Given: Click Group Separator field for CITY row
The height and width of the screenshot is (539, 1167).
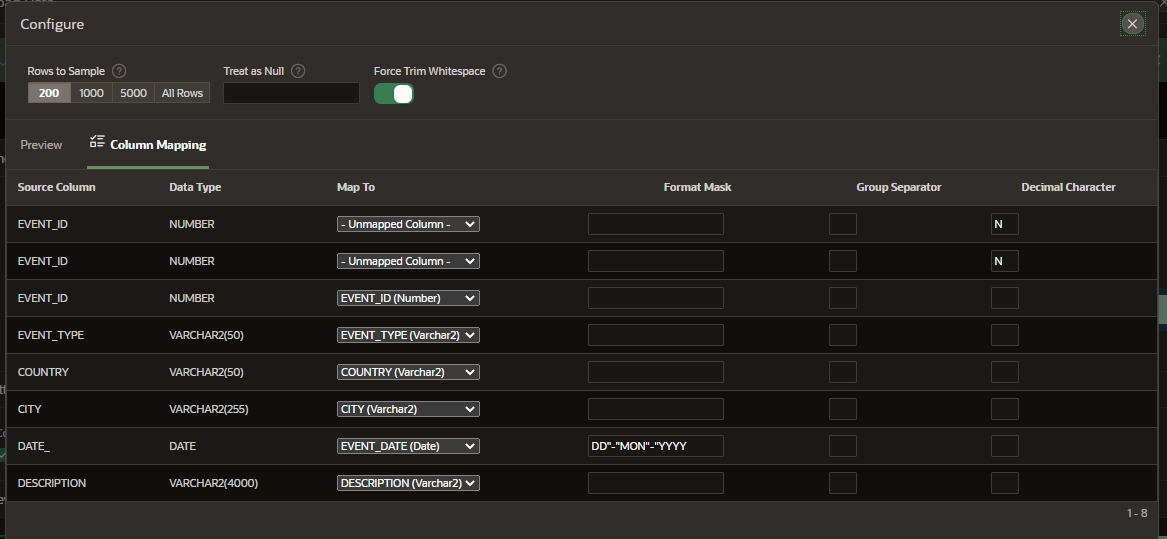Looking at the screenshot, I should click(x=843, y=409).
